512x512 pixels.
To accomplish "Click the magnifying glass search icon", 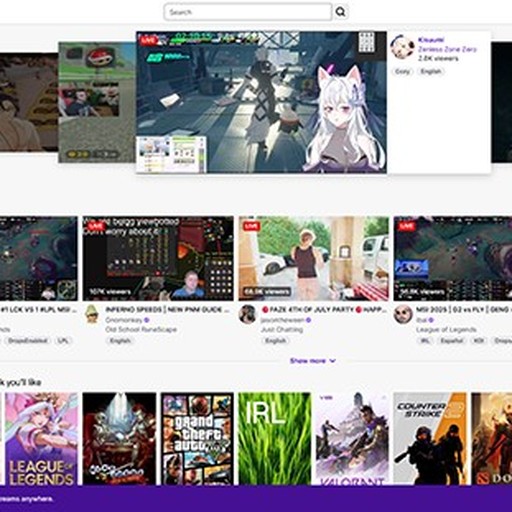I will coord(340,12).
